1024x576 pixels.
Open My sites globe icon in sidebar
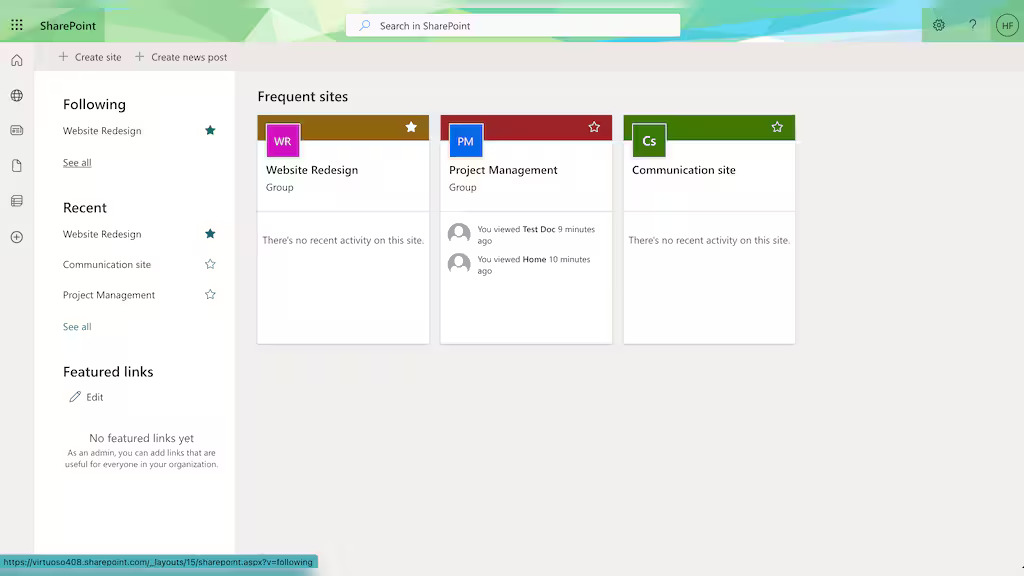pyautogui.click(x=17, y=95)
